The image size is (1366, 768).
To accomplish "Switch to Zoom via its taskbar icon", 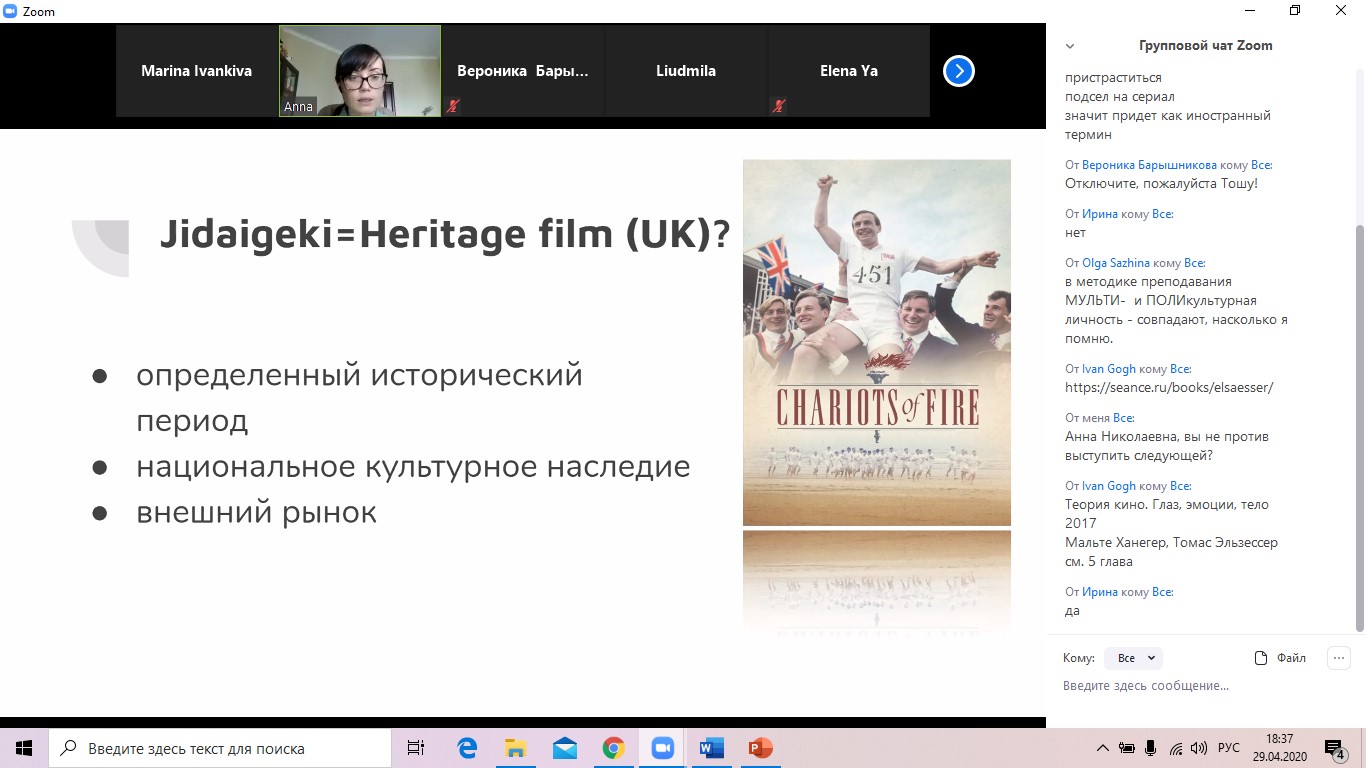I will coord(662,748).
